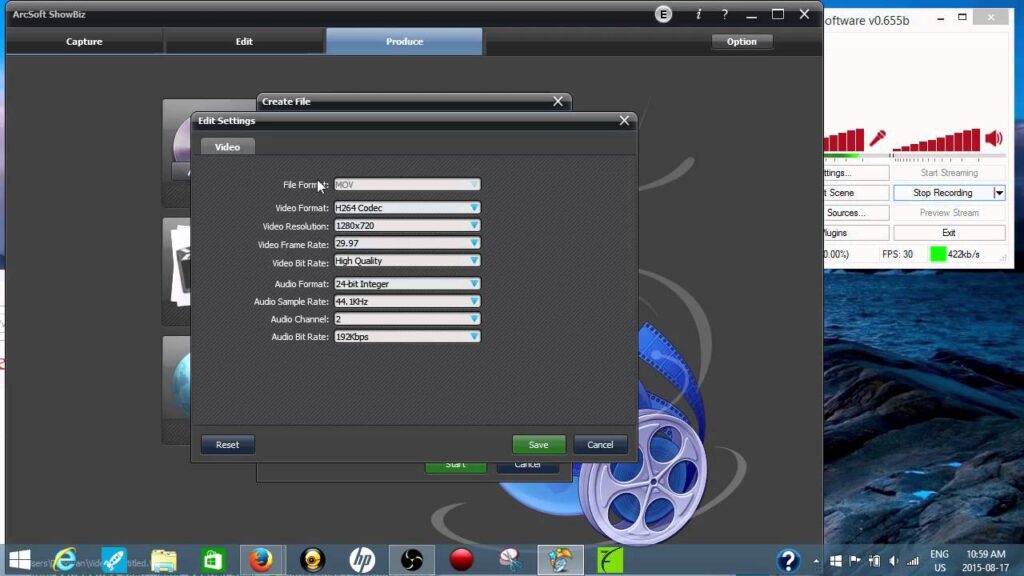The height and width of the screenshot is (576, 1024).
Task: Open the HP app from the taskbar
Action: (x=363, y=559)
